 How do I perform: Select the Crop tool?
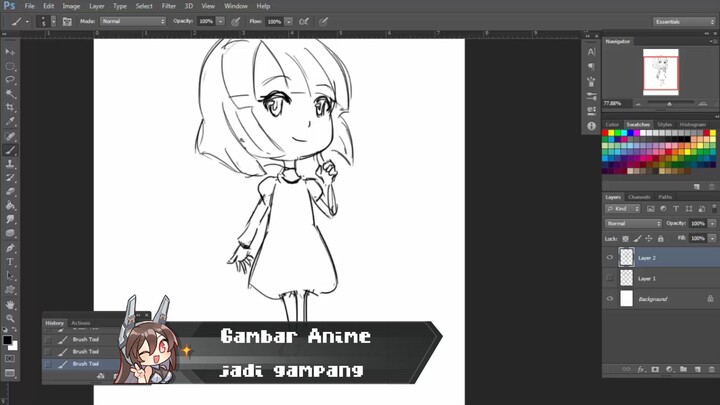pos(10,107)
